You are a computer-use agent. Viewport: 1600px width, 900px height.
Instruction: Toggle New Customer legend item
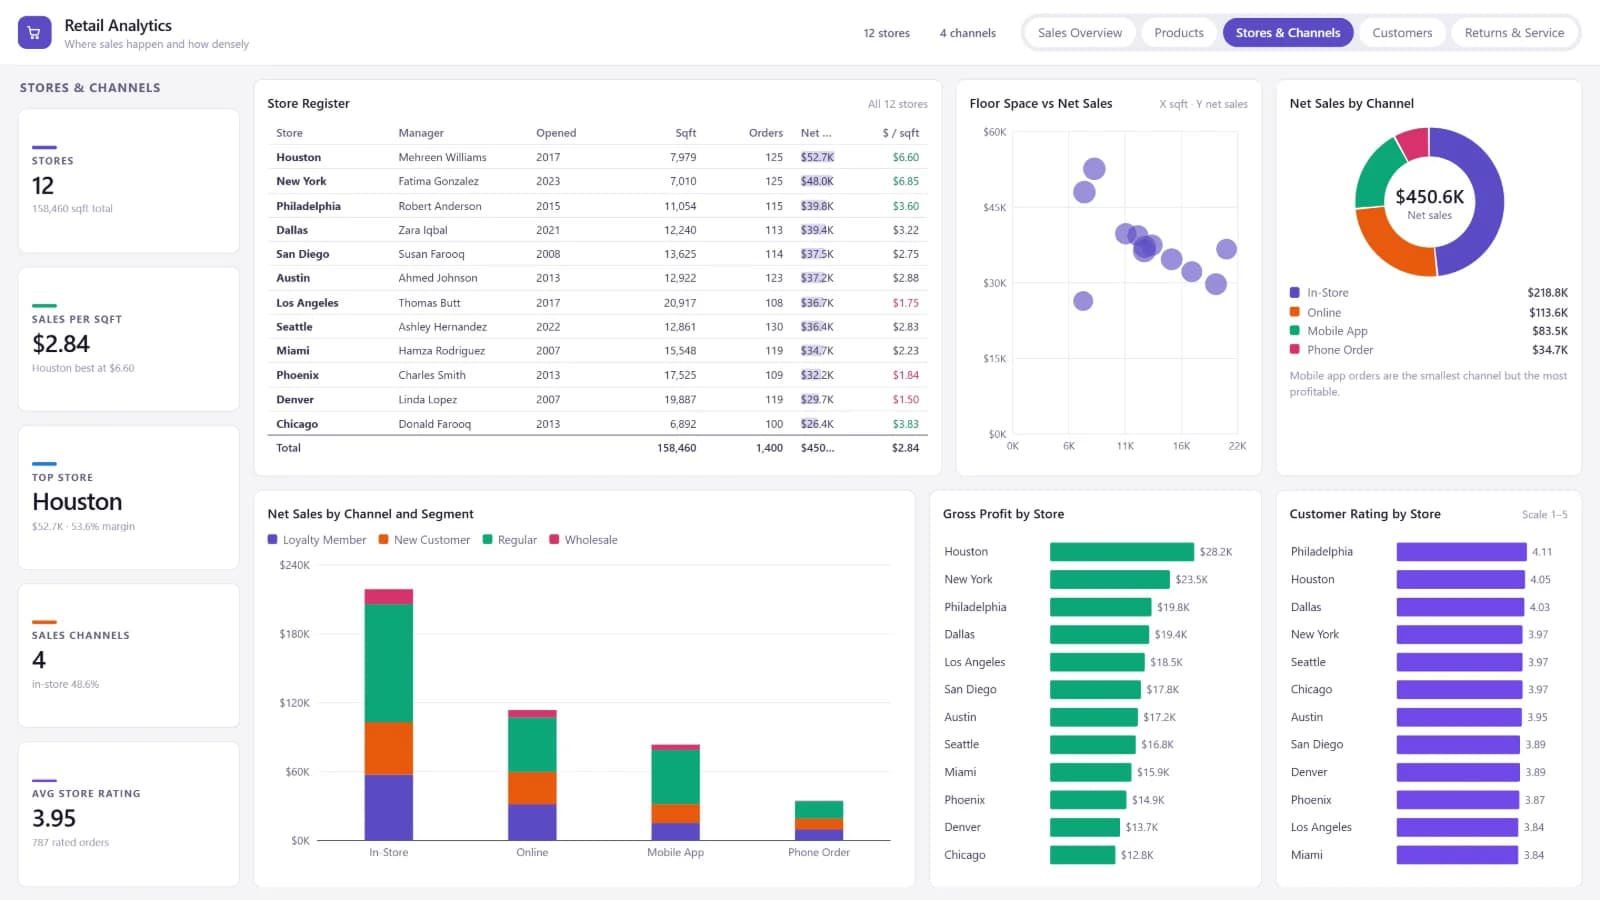(x=424, y=540)
